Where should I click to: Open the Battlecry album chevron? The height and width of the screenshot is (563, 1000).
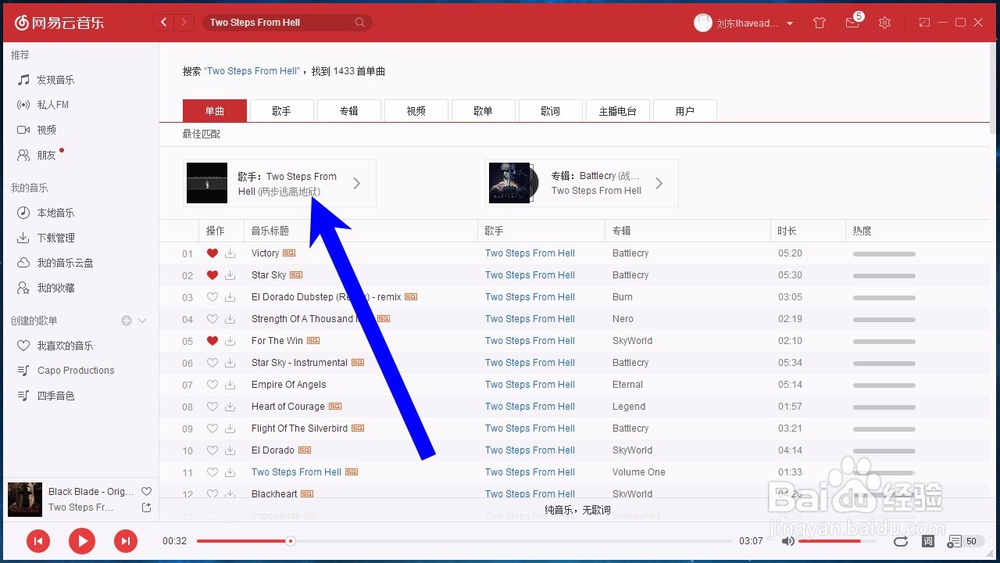[x=659, y=184]
